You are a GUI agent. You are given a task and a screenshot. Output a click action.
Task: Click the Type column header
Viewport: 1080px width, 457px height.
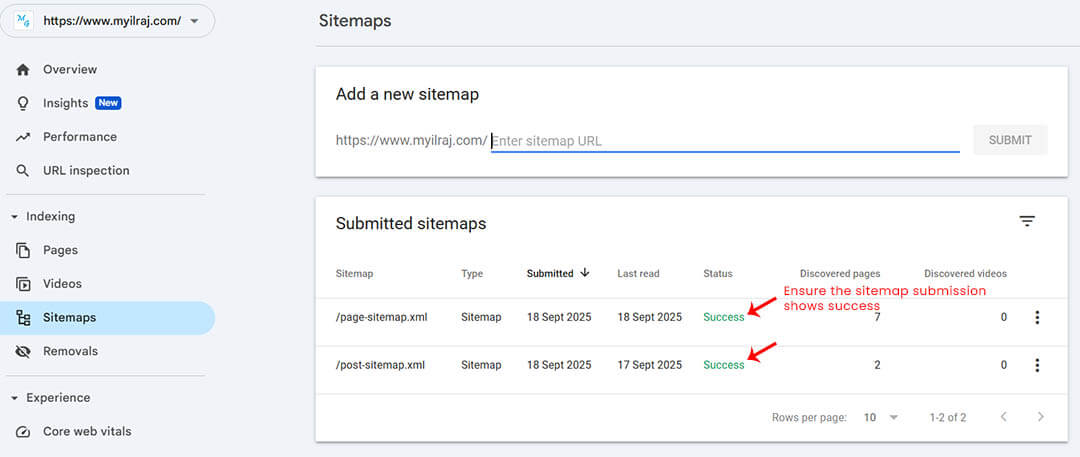point(472,274)
